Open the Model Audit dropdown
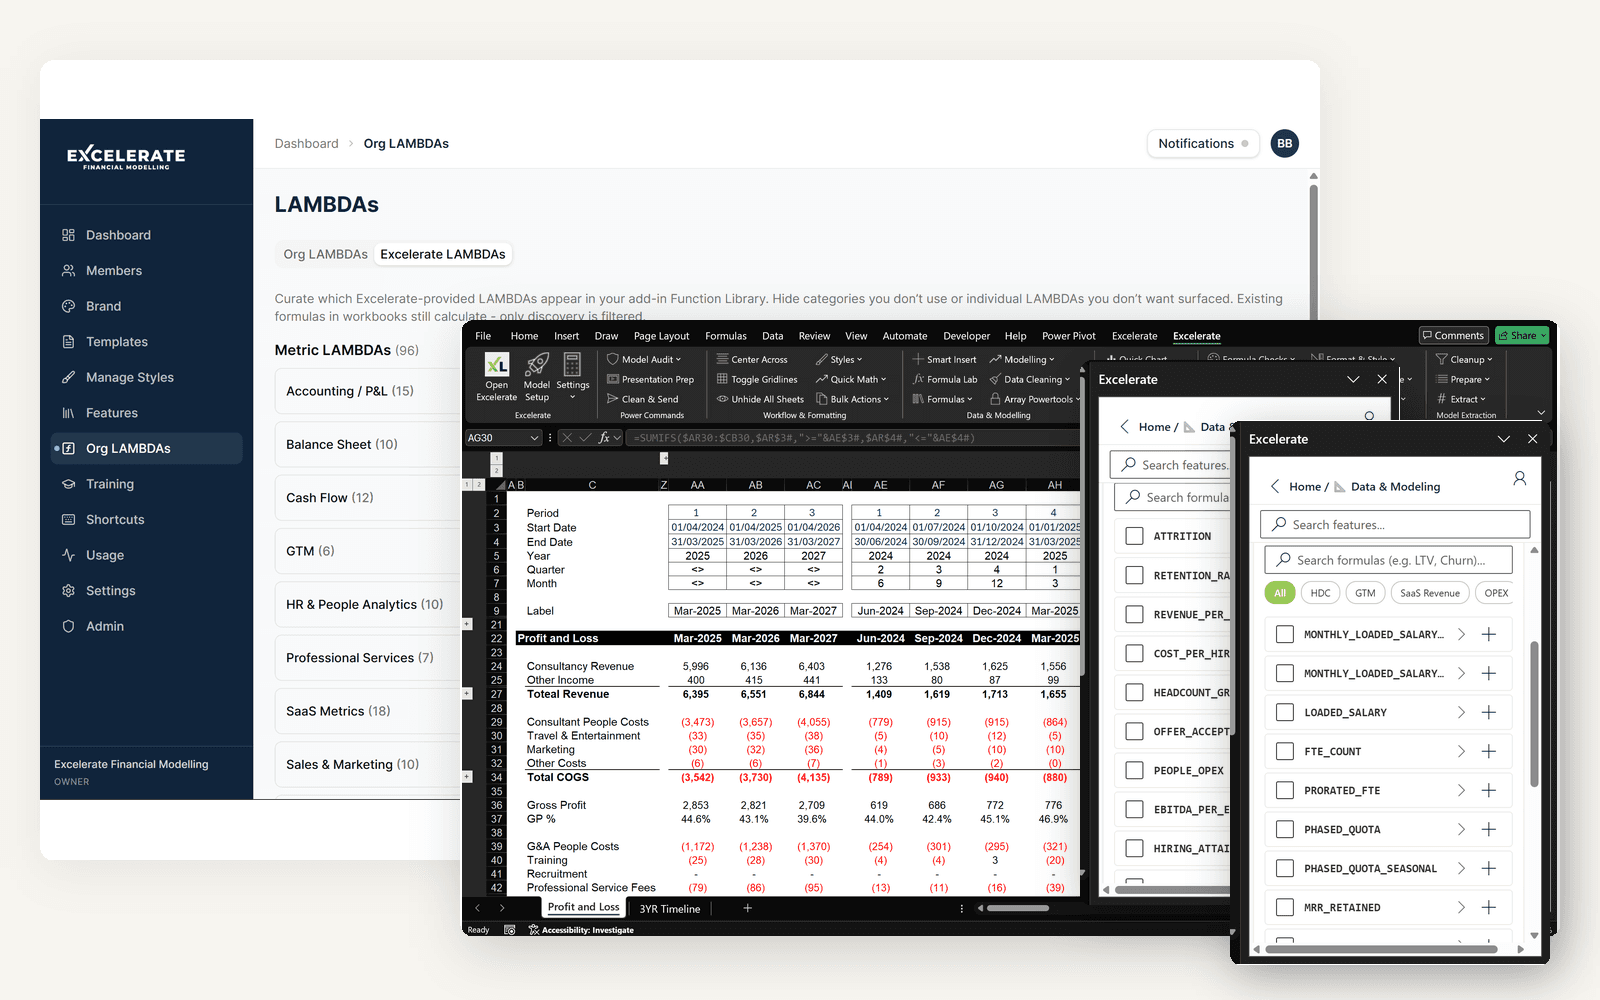The height and width of the screenshot is (1000, 1600). pos(644,359)
